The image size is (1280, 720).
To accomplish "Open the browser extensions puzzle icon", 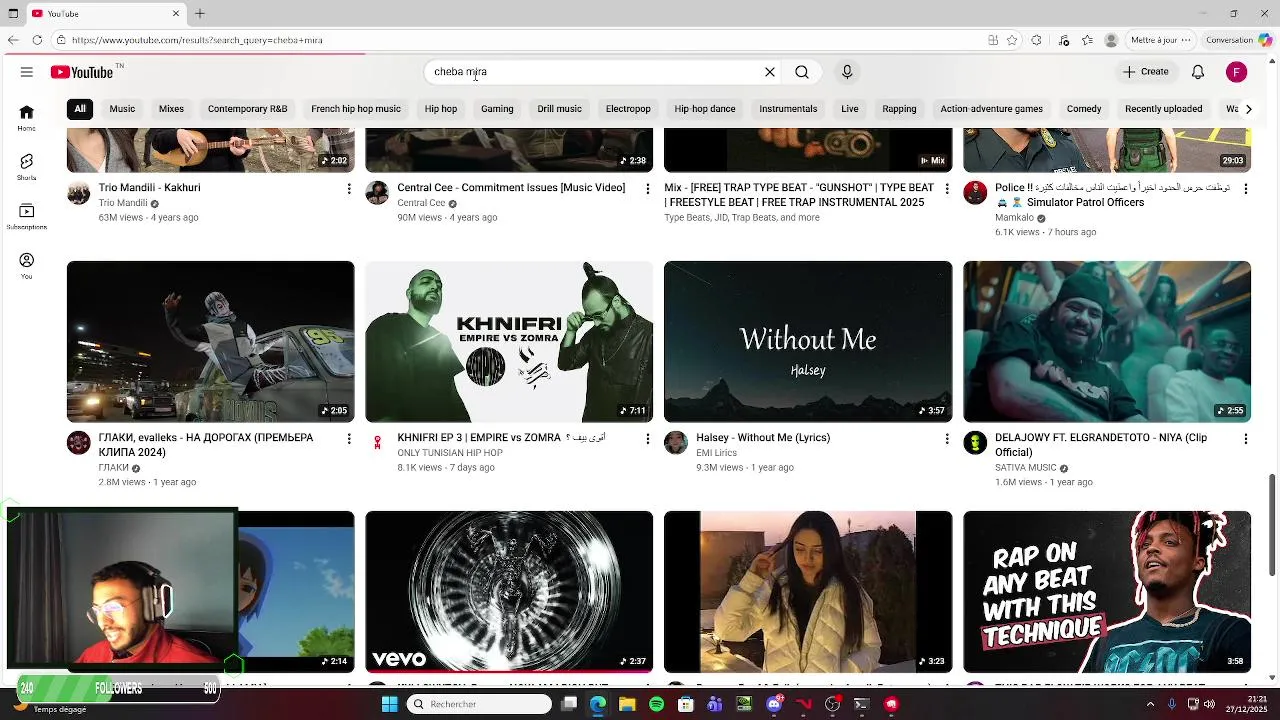I will pyautogui.click(x=1036, y=40).
